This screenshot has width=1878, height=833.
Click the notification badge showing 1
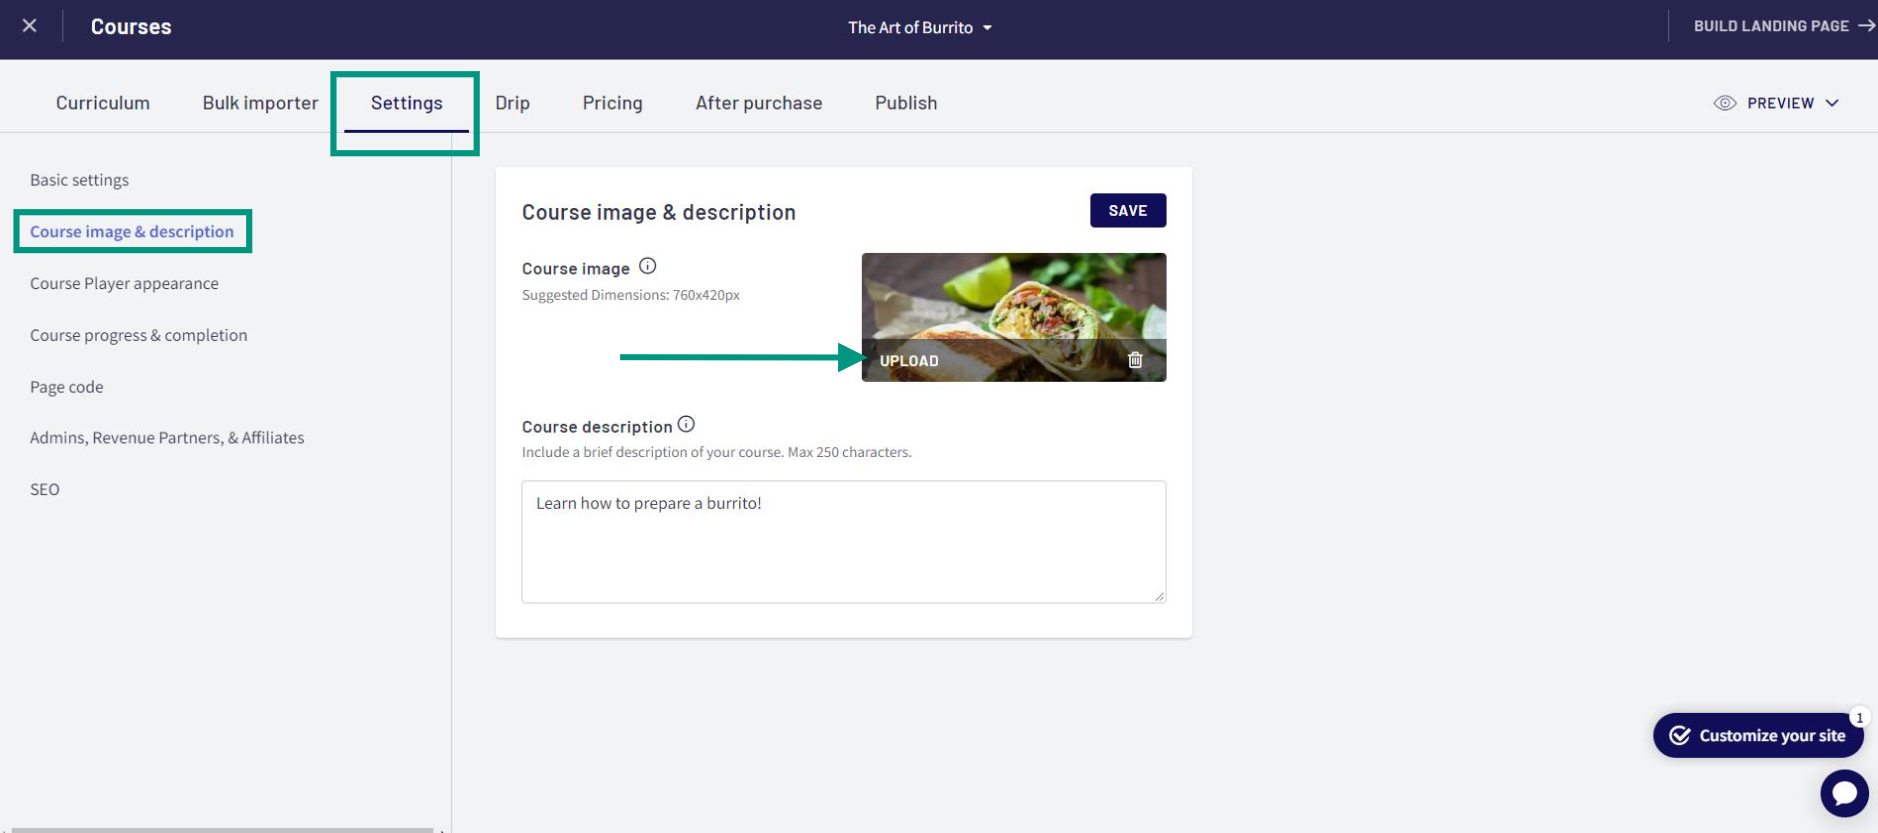tap(1859, 717)
